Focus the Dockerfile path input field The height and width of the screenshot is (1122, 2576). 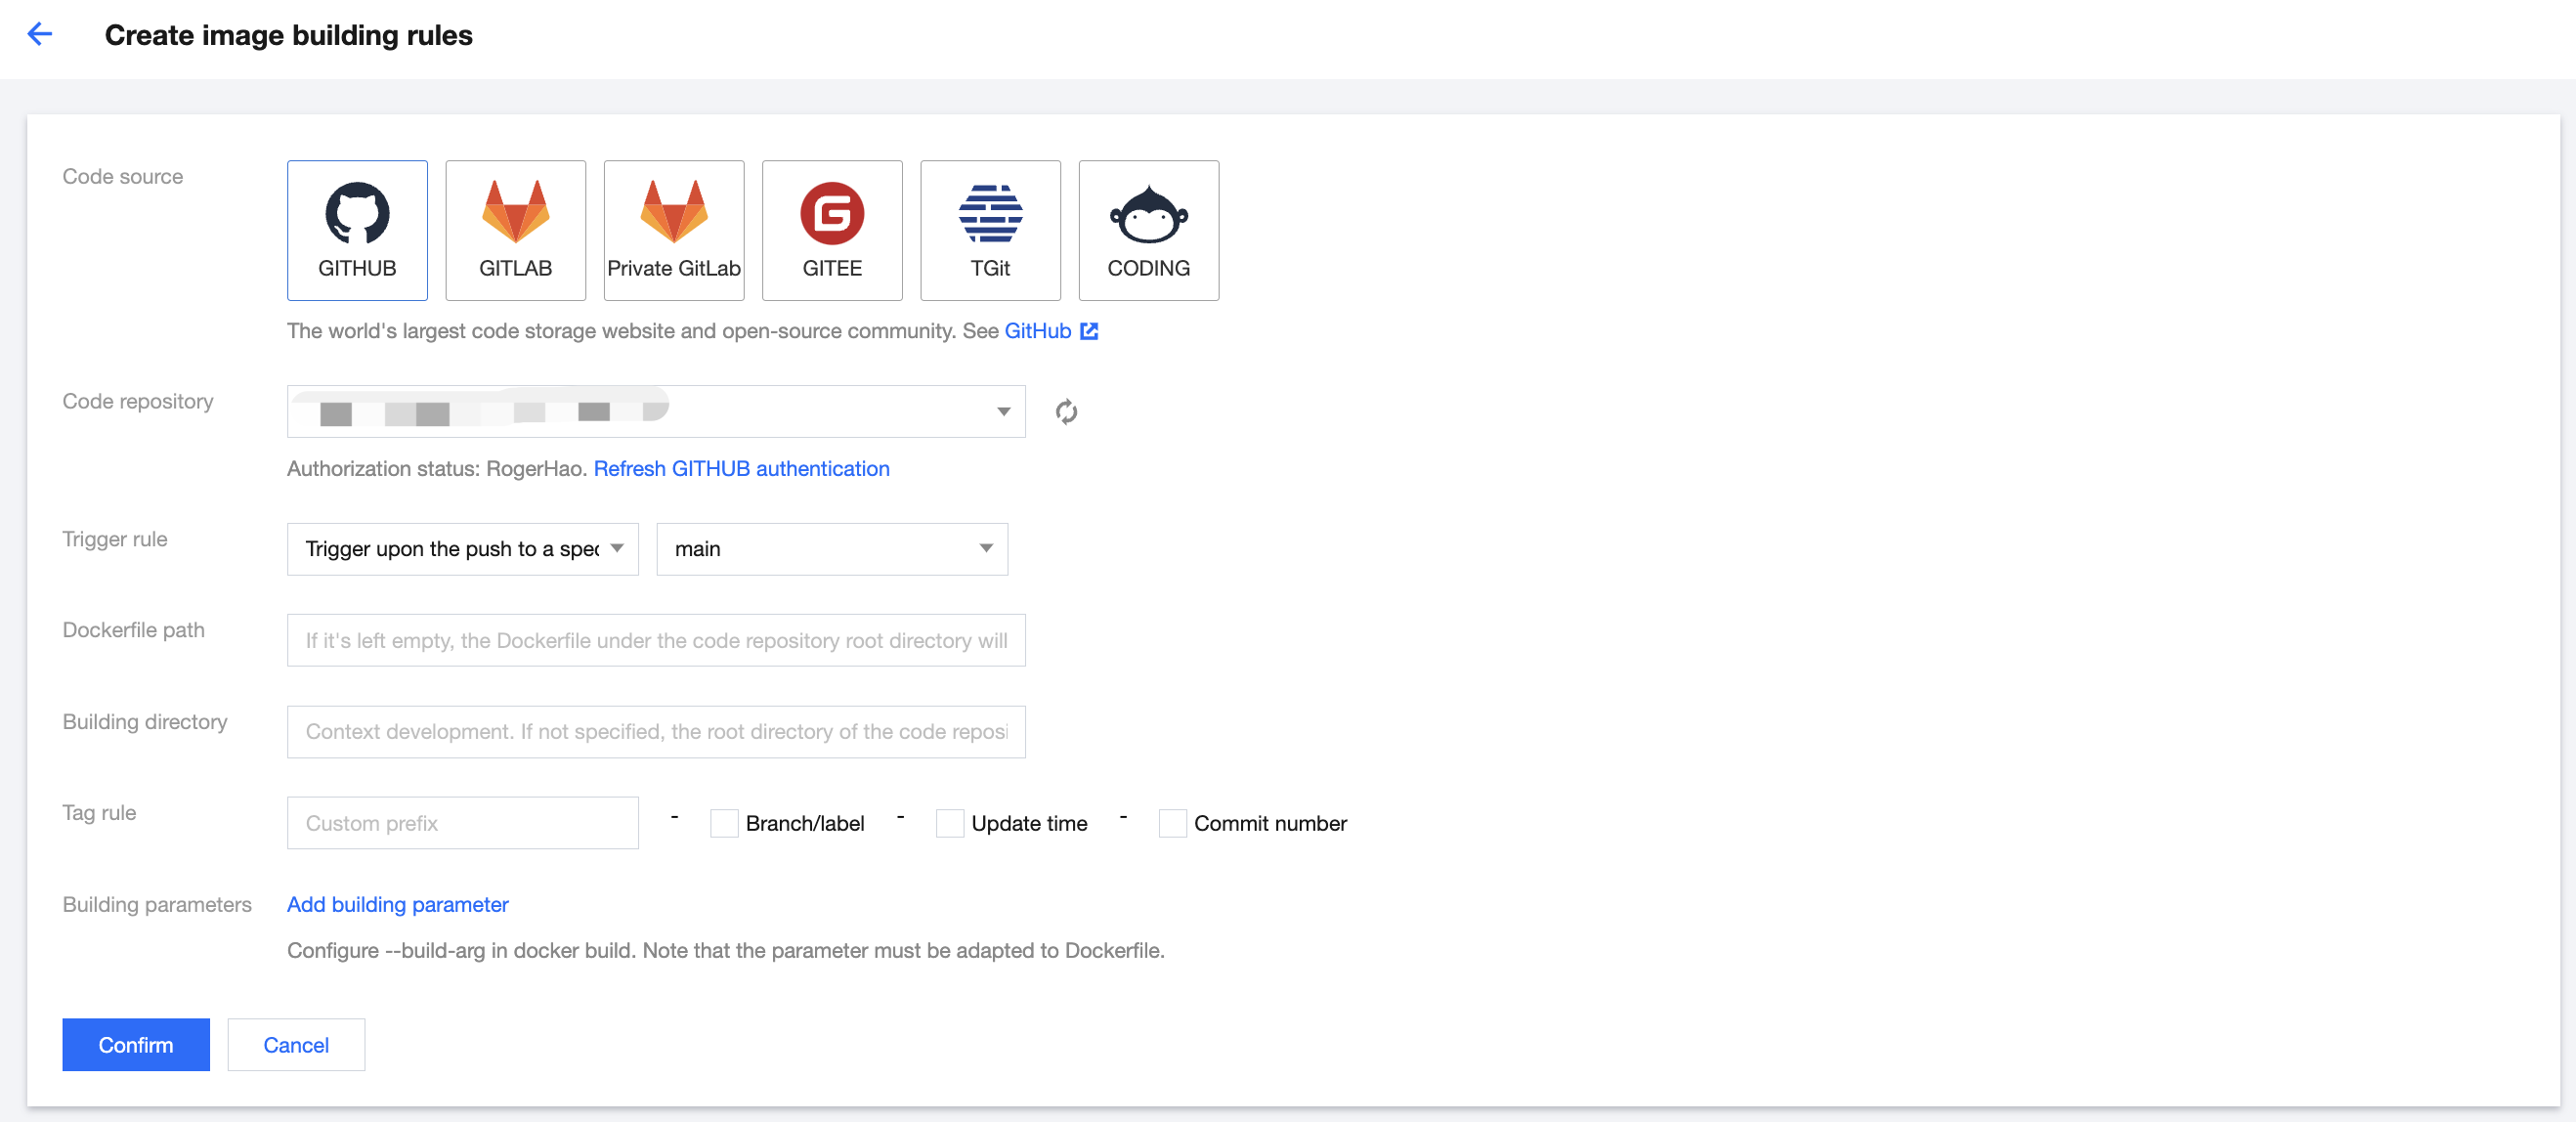coord(656,640)
